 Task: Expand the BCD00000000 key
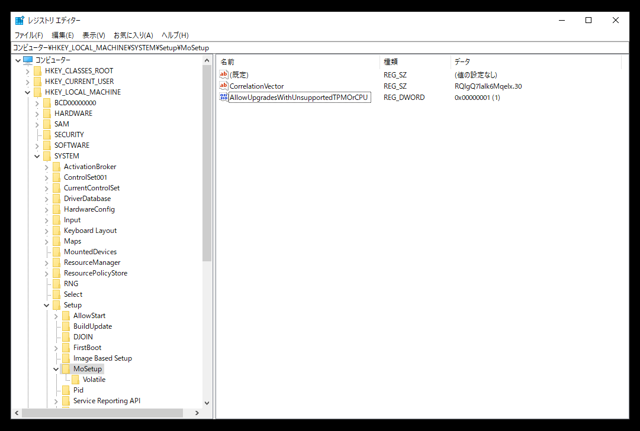(x=37, y=103)
